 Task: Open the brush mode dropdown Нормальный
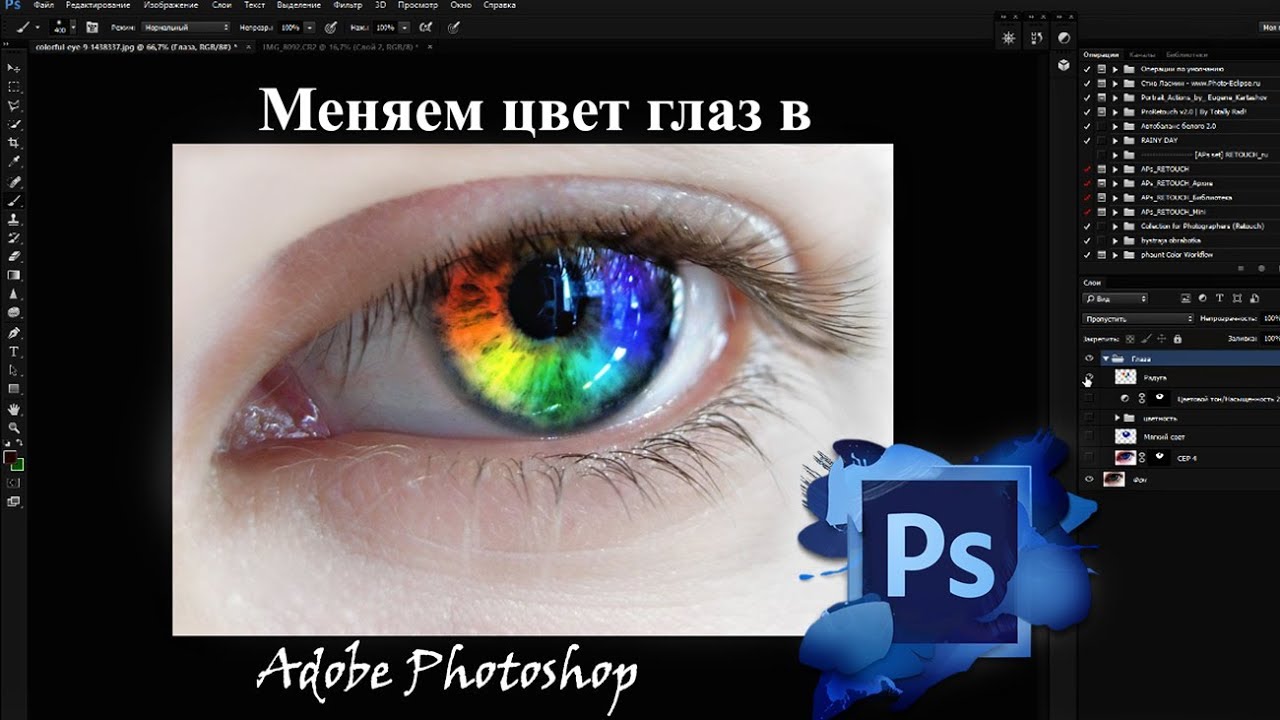(x=186, y=27)
